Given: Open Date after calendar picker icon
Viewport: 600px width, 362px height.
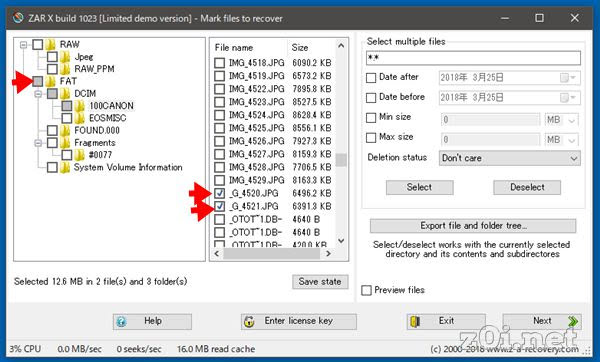Looking at the screenshot, I should pyautogui.click(x=568, y=78).
